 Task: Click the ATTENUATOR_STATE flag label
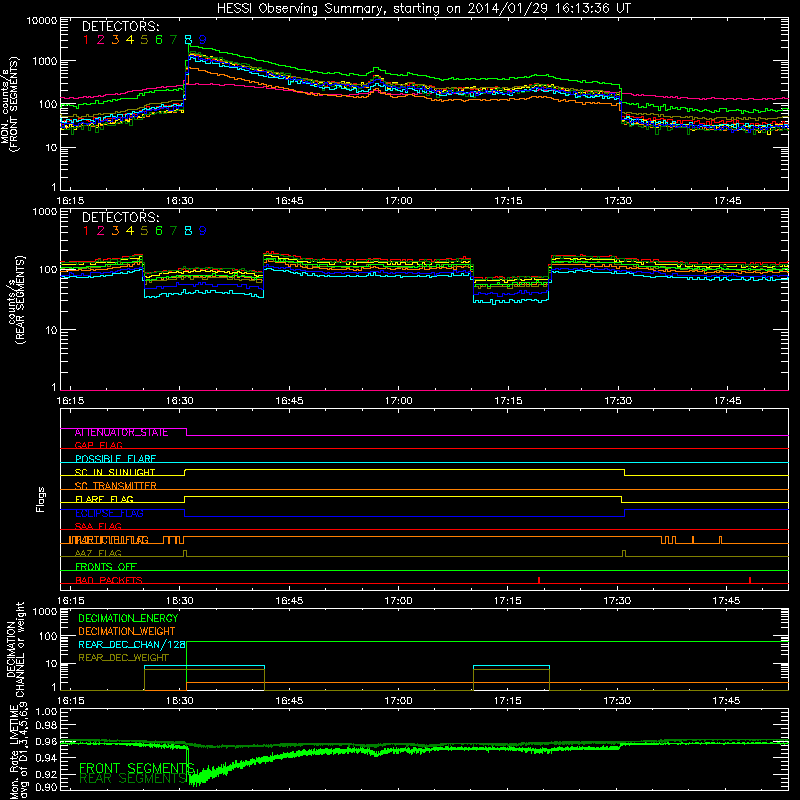click(x=121, y=433)
